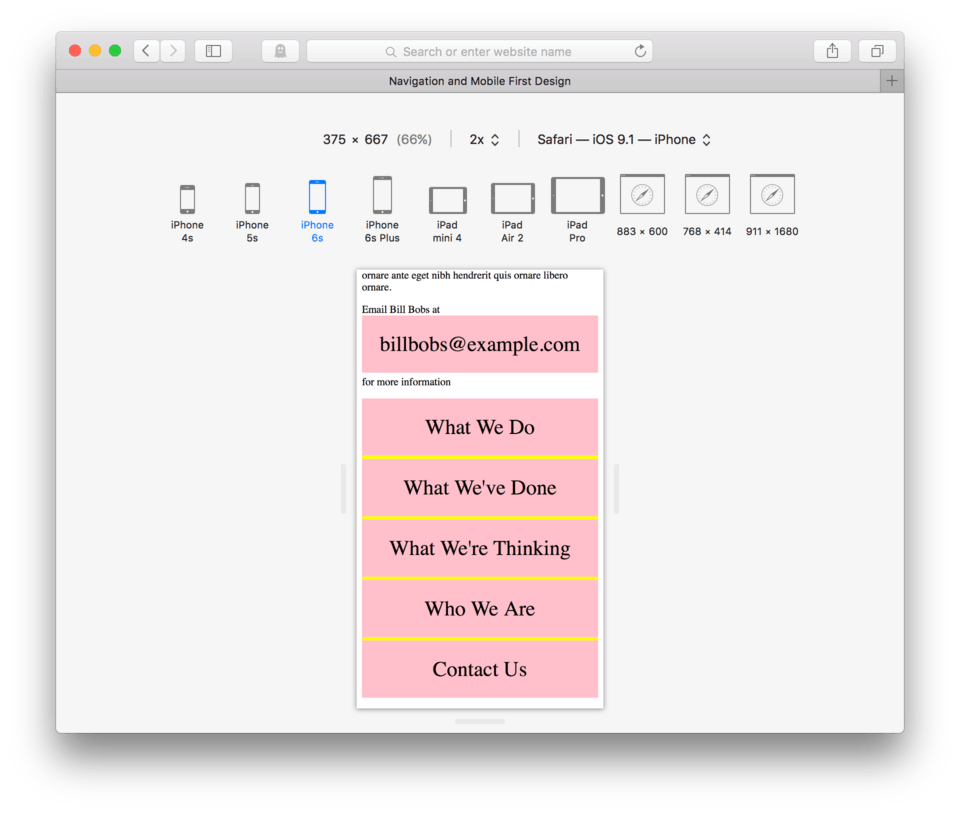Show all tabs with the tabs overview icon

click(877, 51)
